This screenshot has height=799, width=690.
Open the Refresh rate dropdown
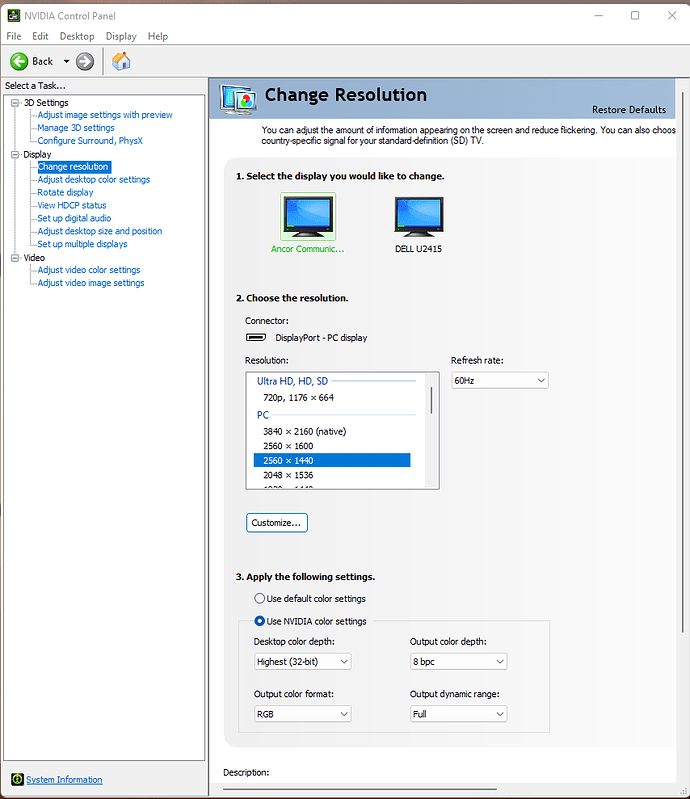coord(499,380)
